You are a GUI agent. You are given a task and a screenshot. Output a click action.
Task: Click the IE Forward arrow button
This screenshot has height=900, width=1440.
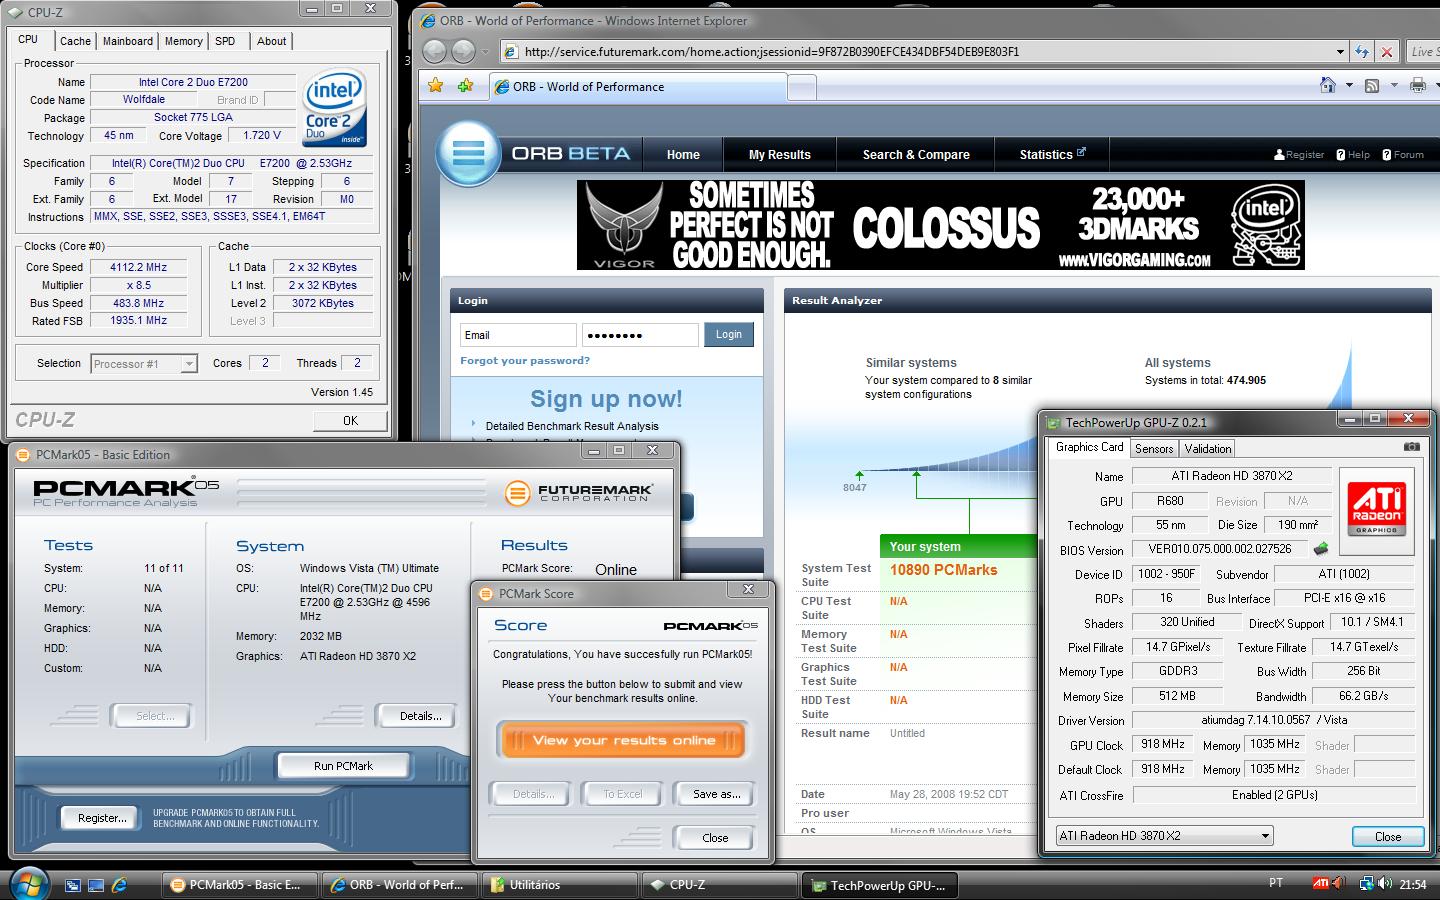(463, 51)
